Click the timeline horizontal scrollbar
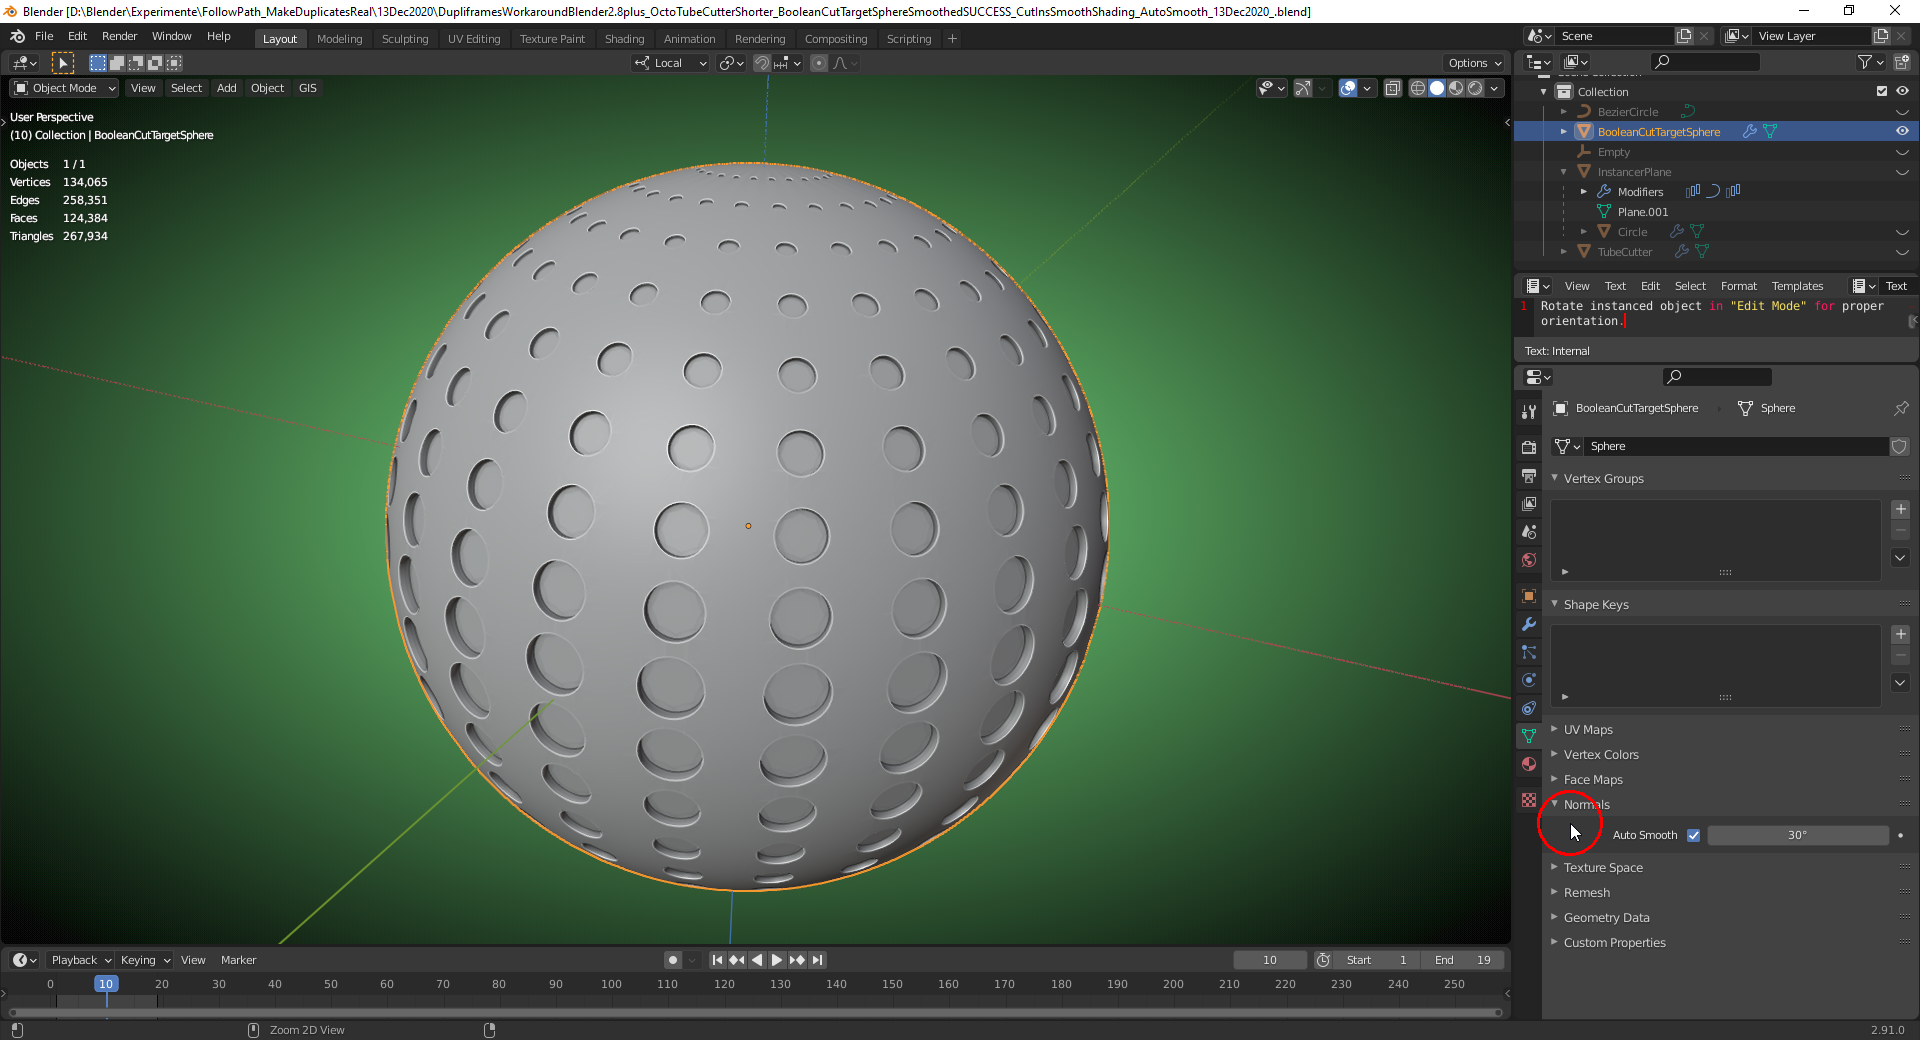Image resolution: width=1920 pixels, height=1040 pixels. click(x=755, y=1012)
